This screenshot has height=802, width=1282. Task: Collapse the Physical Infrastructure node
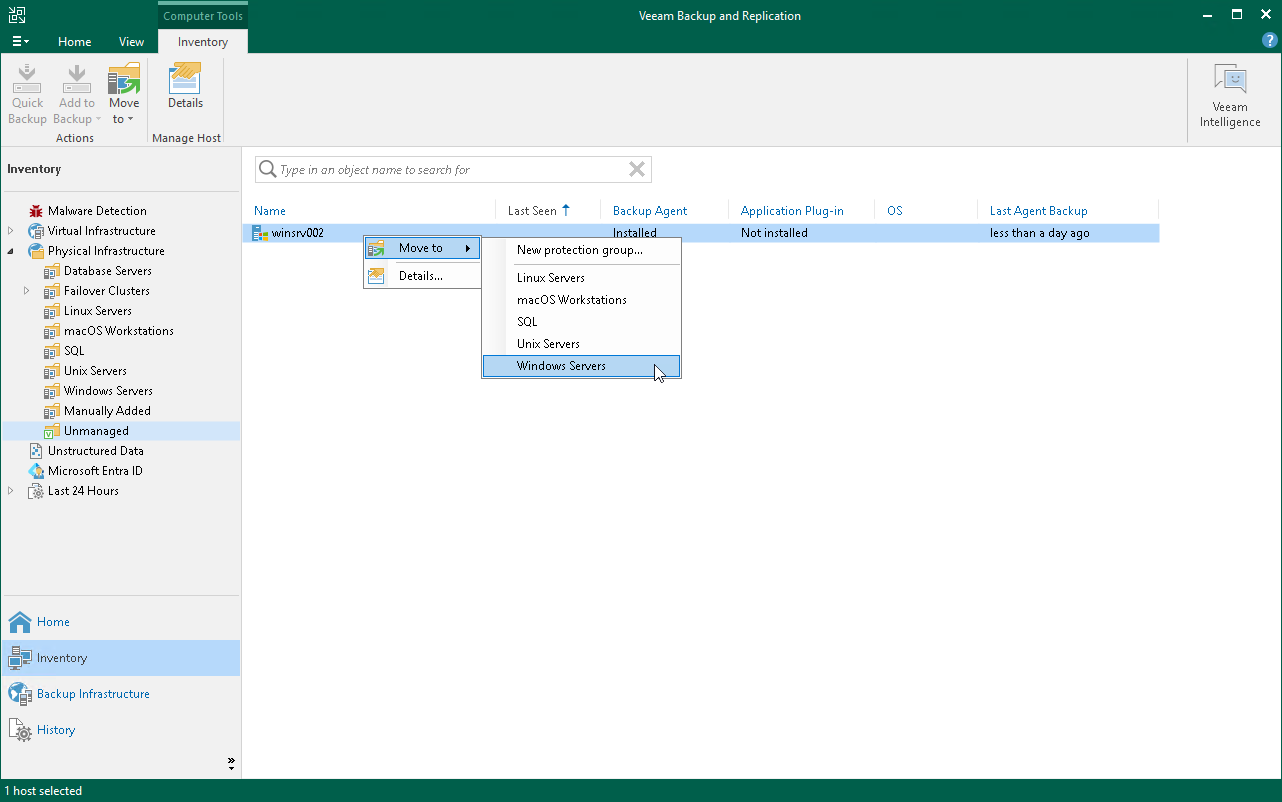11,251
